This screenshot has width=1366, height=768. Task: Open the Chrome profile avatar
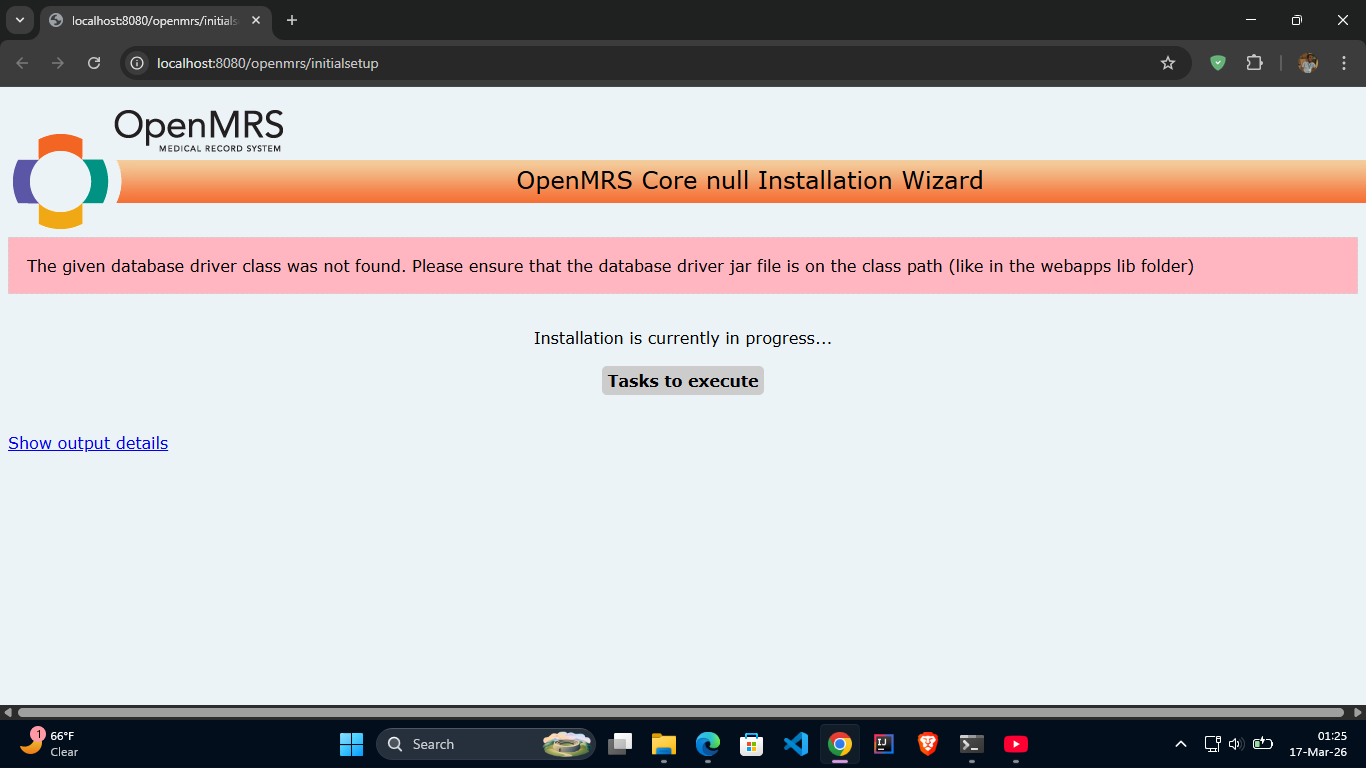[1307, 63]
